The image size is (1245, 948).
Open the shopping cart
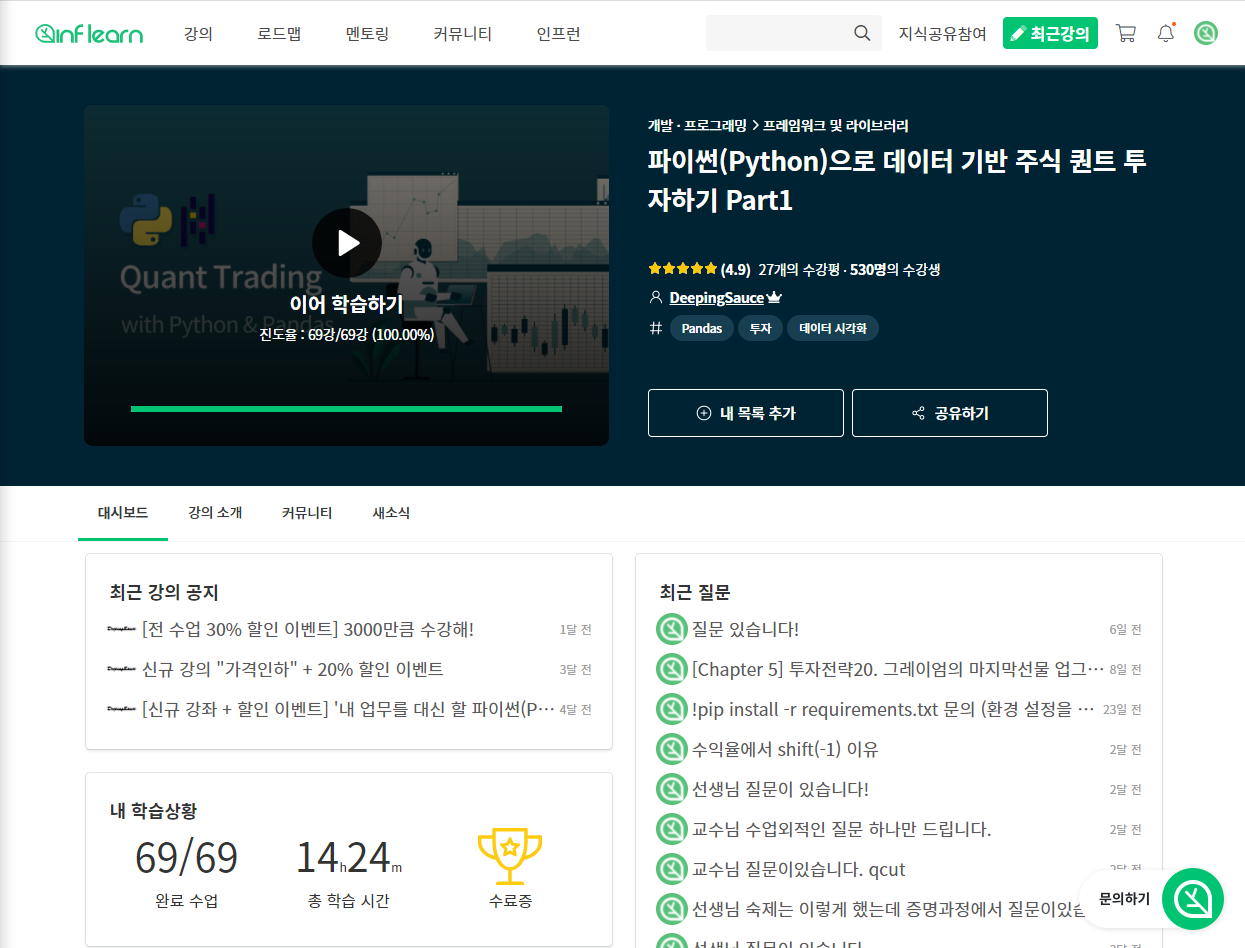tap(1126, 33)
